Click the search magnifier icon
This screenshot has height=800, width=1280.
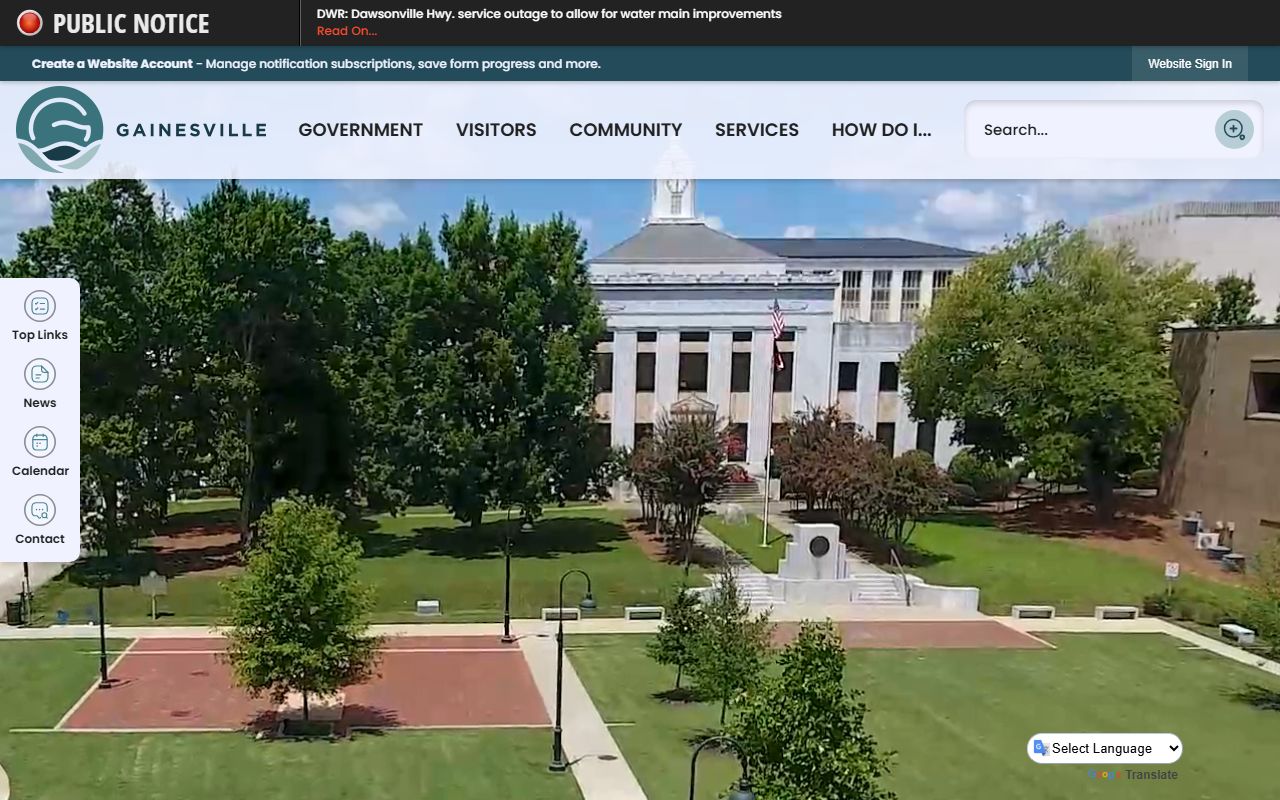pyautogui.click(x=1234, y=129)
